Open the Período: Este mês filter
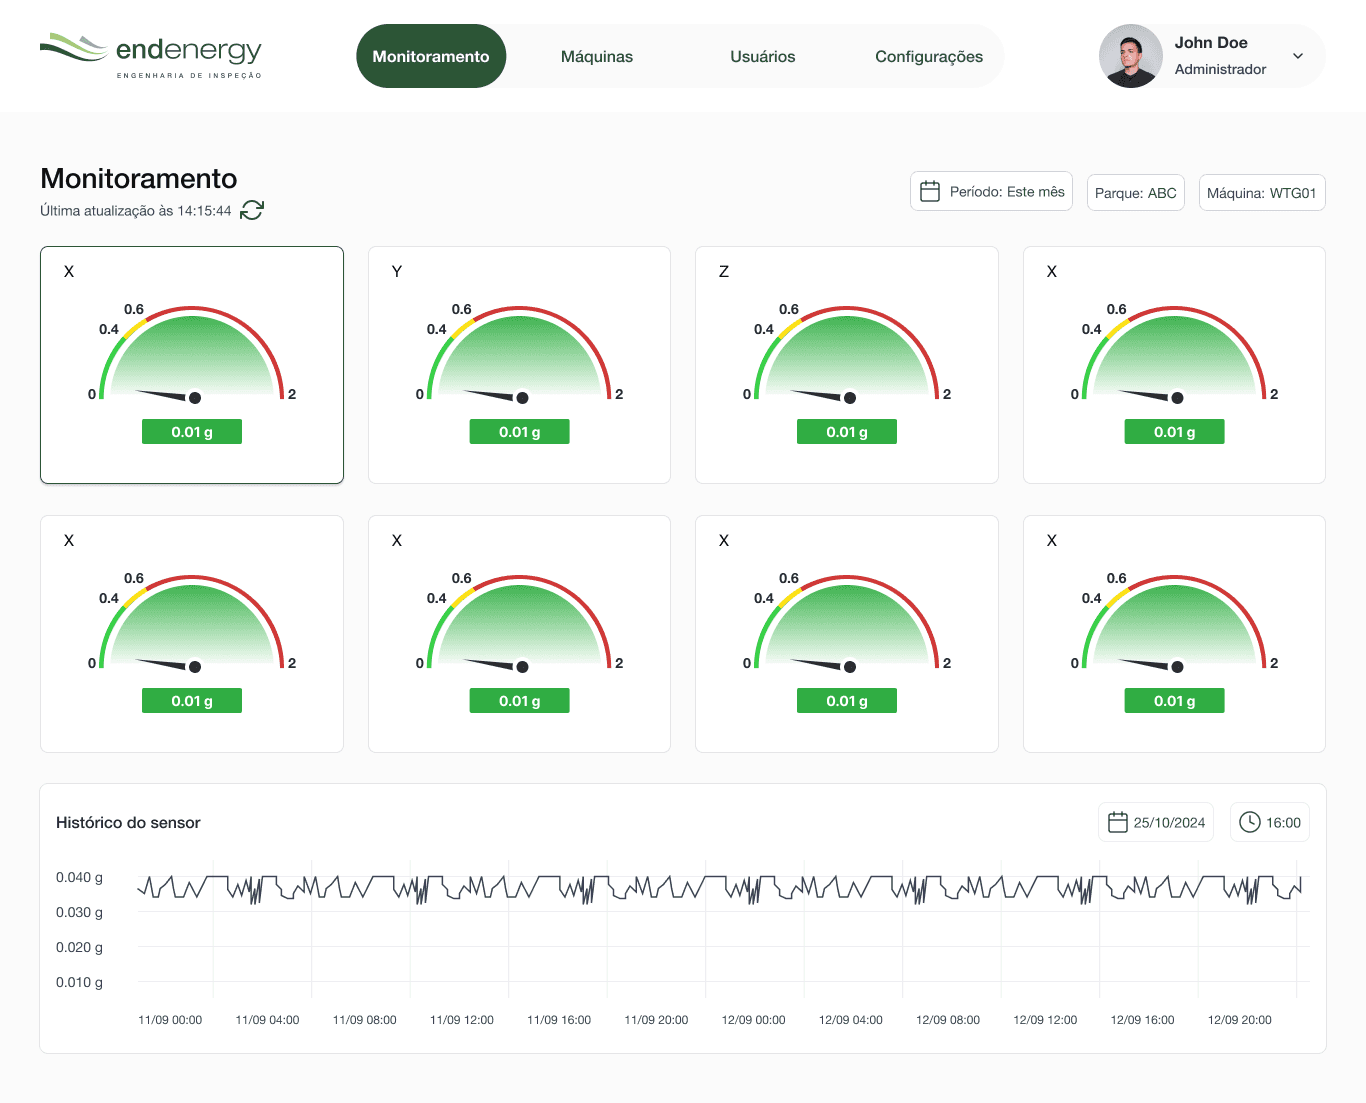The height and width of the screenshot is (1103, 1366). (991, 191)
